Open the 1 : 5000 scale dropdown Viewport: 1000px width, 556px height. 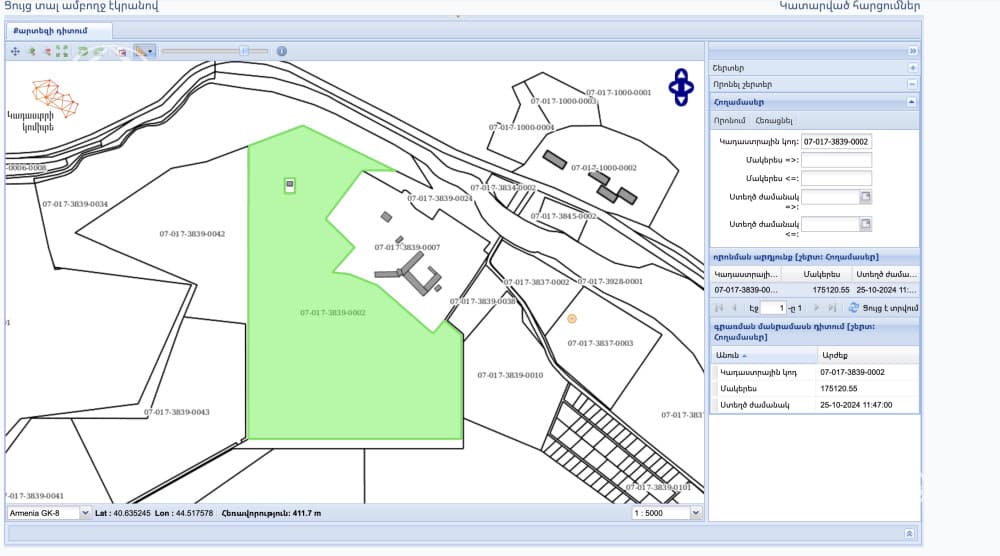pos(696,513)
